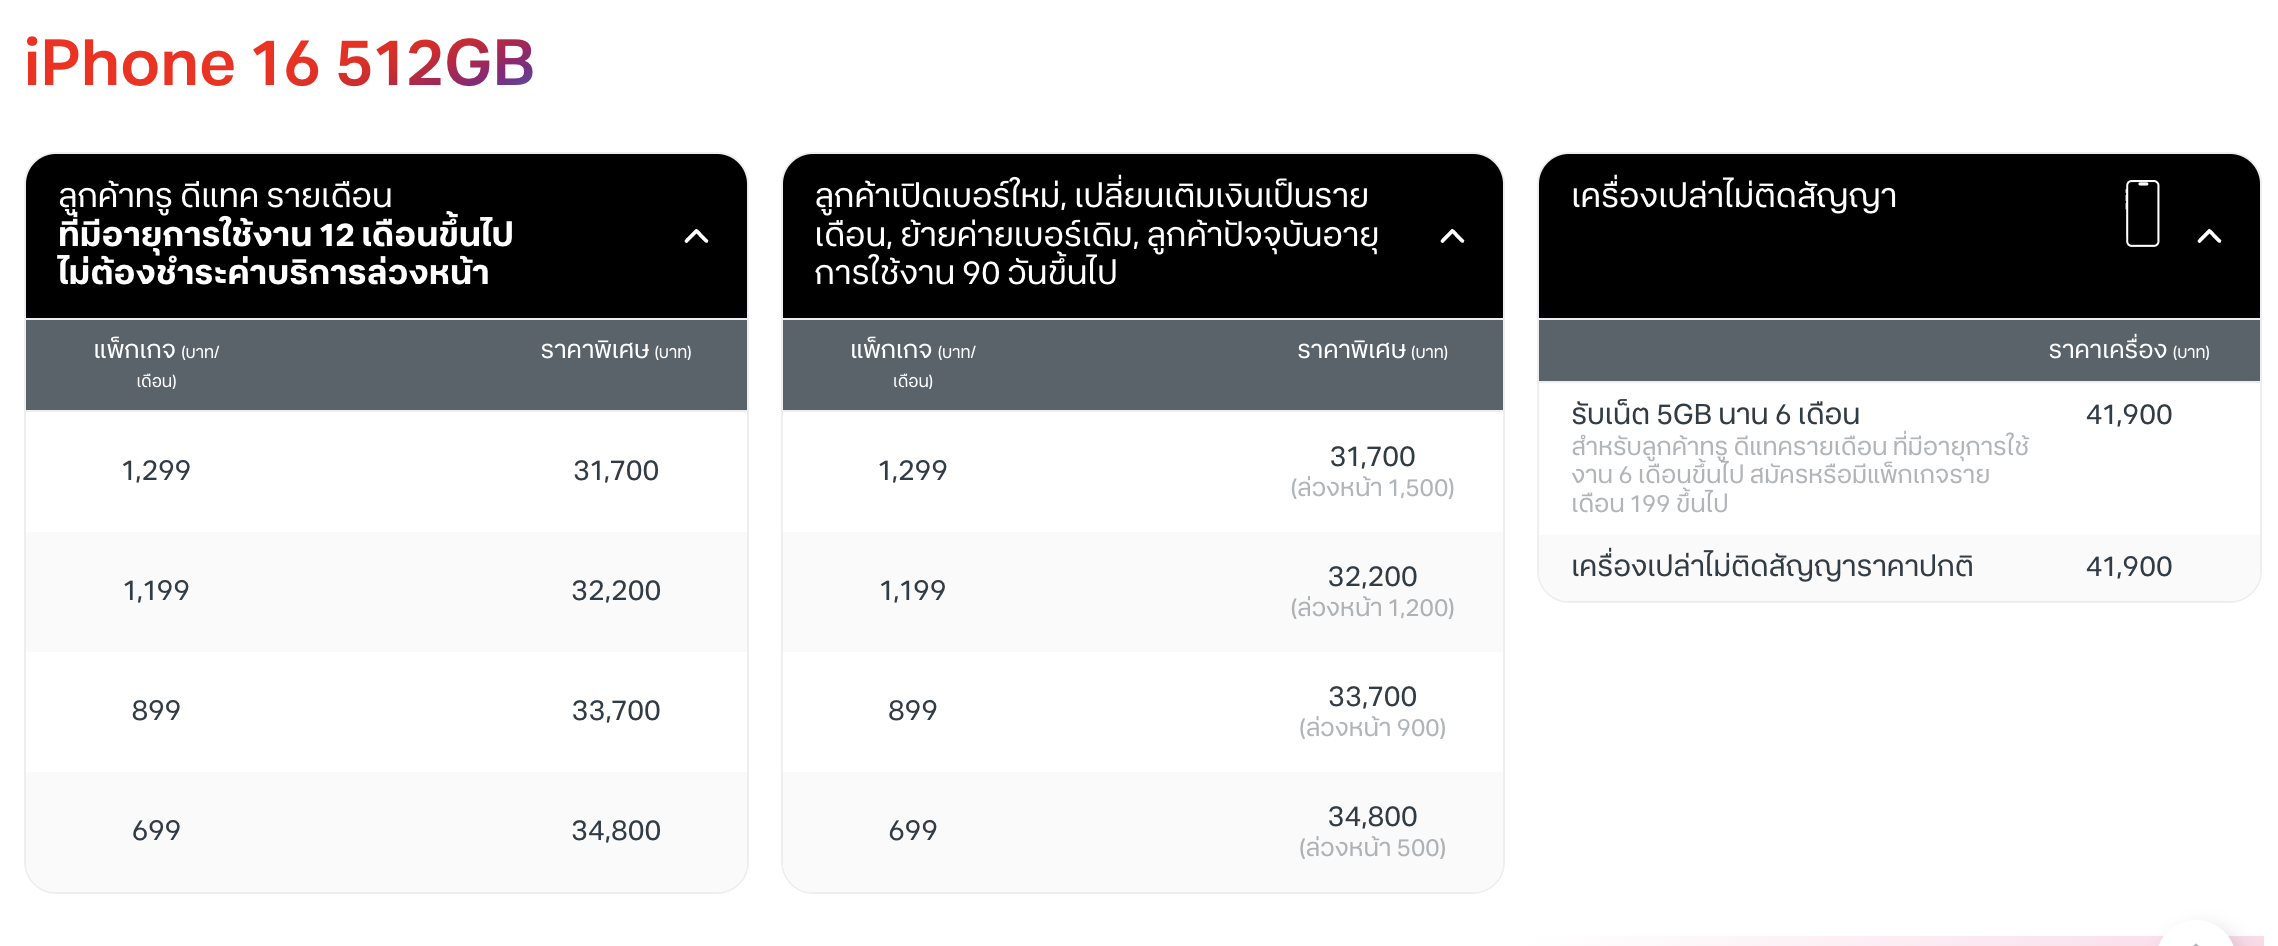Click the iPhone 16 512GB heading
This screenshot has height=946, width=2278.
point(279,63)
